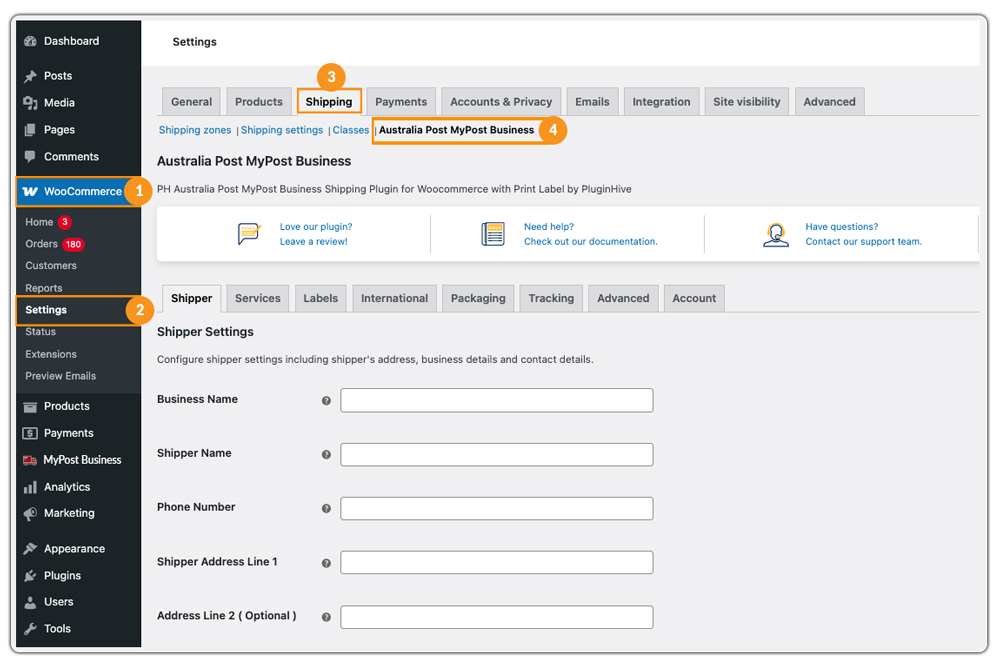
Task: Focus the Shipper Name input field
Action: pos(496,455)
